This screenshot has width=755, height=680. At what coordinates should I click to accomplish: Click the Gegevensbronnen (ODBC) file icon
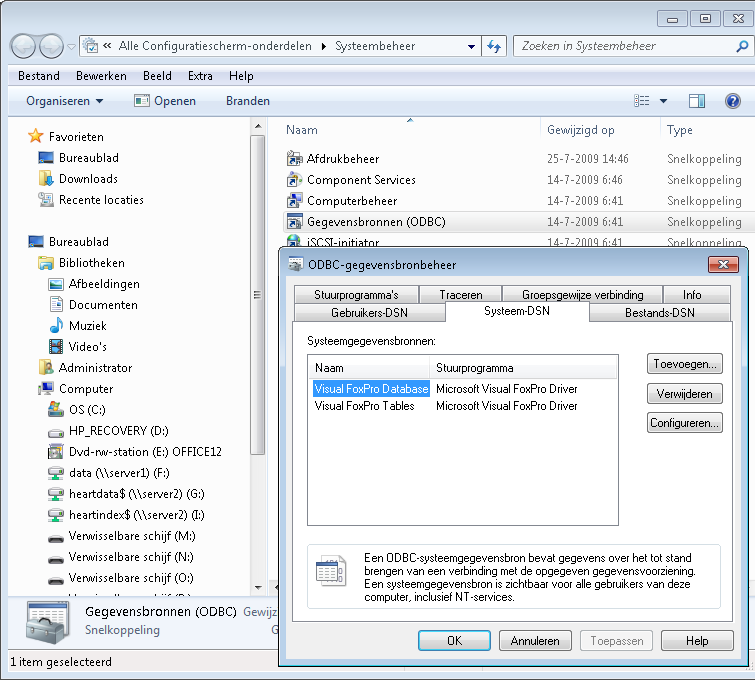tap(294, 222)
